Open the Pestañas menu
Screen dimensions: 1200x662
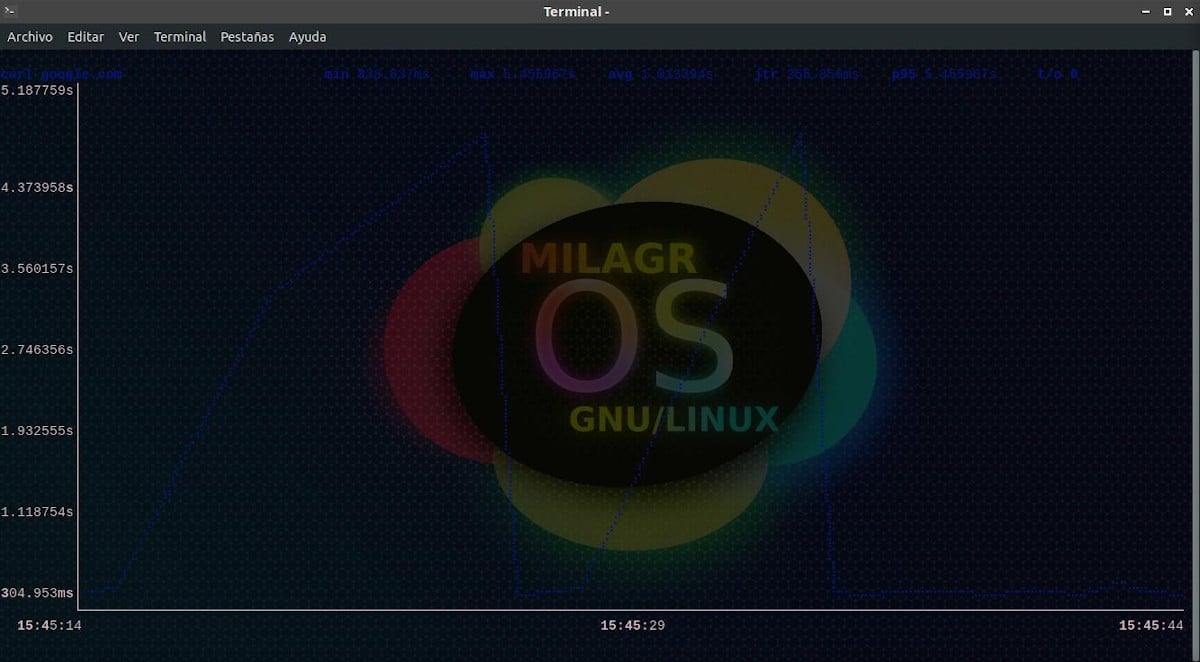[247, 37]
